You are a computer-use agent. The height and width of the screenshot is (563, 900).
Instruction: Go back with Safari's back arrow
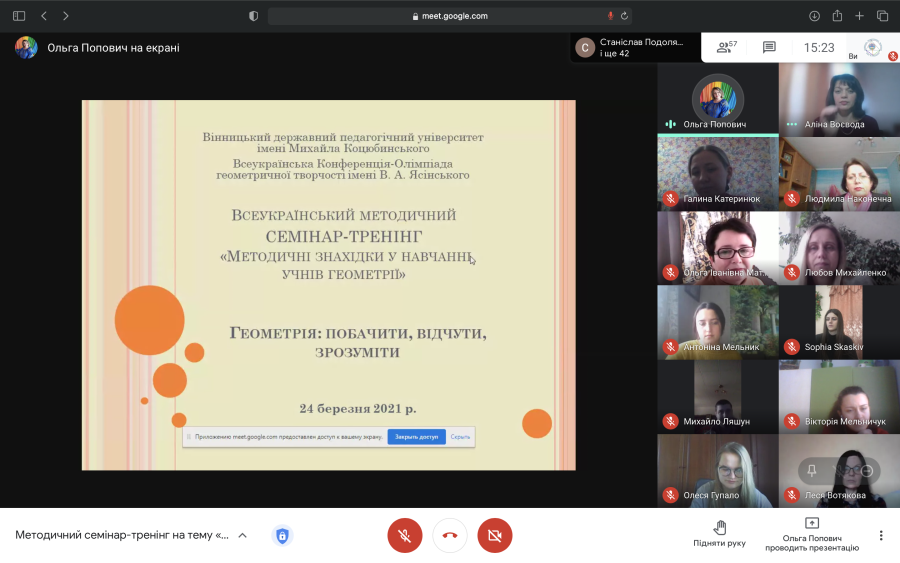click(x=44, y=16)
